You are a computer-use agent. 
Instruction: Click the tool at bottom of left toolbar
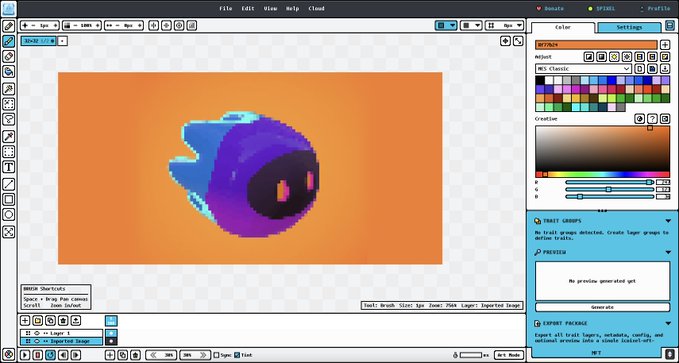[9, 232]
